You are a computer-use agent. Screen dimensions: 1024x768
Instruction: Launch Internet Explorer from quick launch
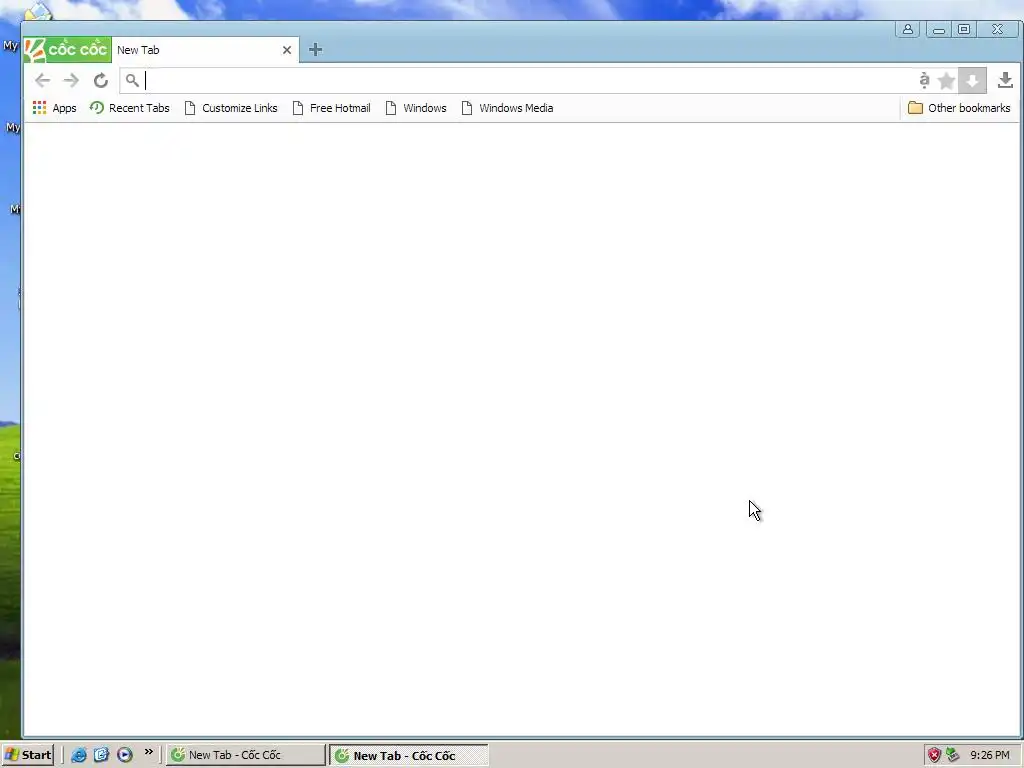point(79,755)
